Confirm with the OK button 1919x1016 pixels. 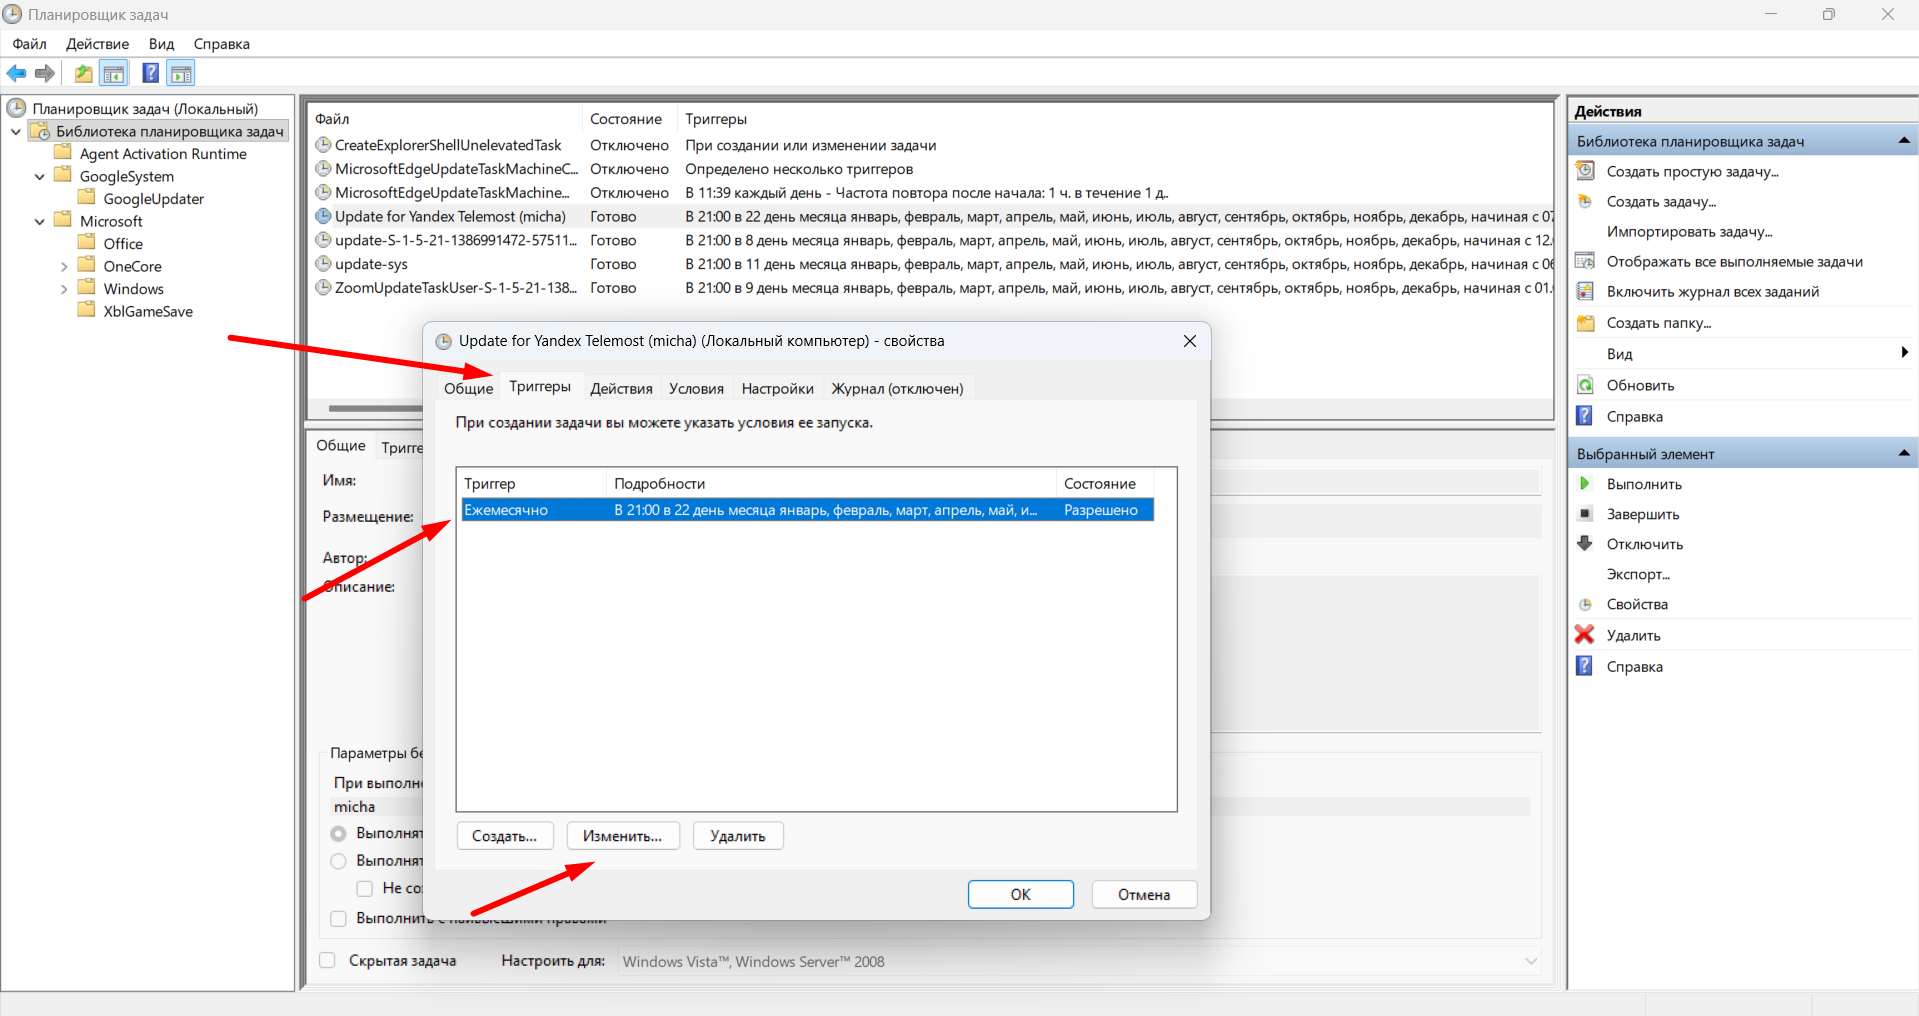point(1021,894)
